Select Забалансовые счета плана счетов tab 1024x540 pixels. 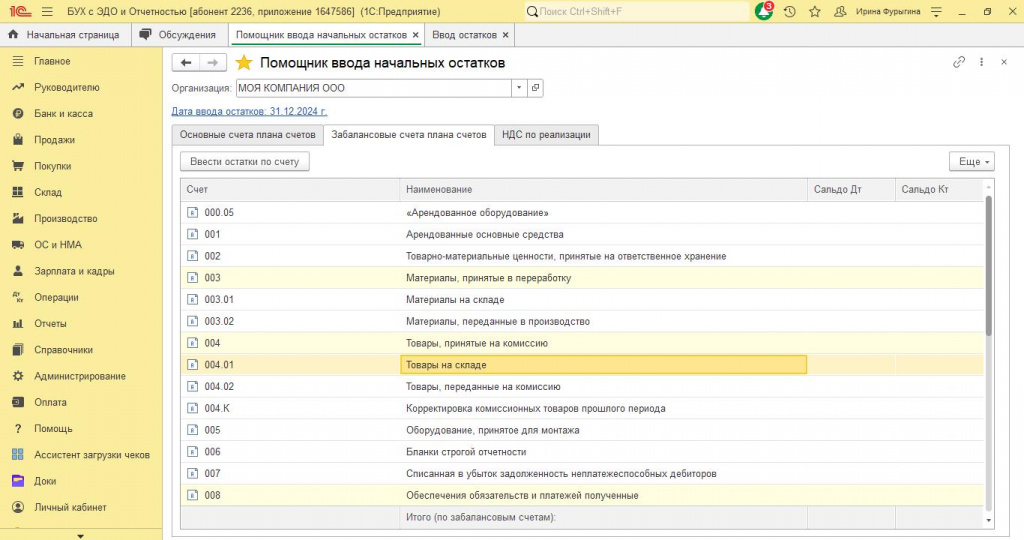click(x=409, y=135)
